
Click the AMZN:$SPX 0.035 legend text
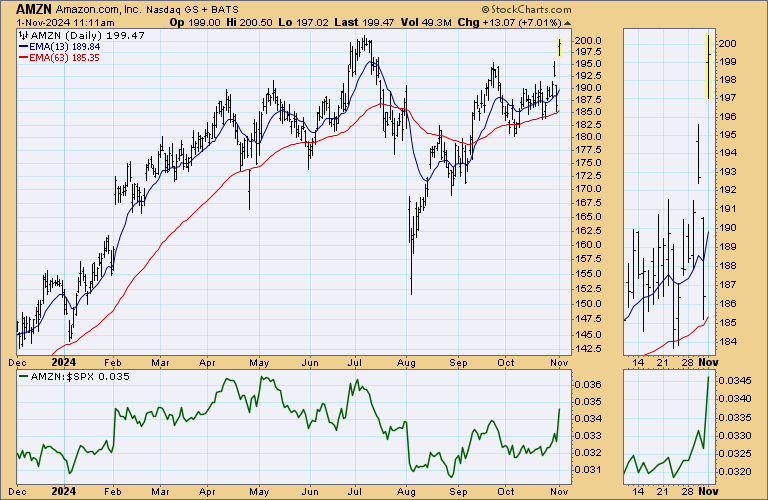80,377
